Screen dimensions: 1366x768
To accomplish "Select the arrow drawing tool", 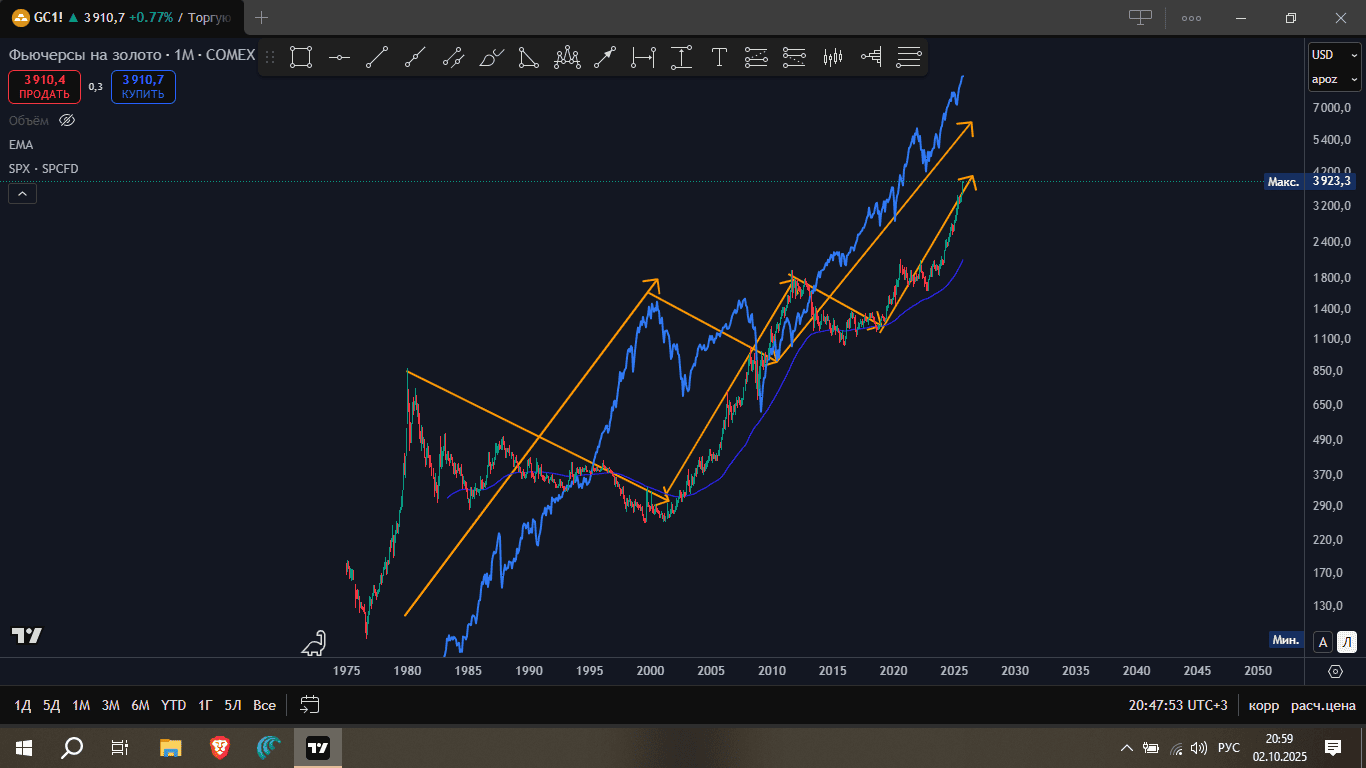I will tap(605, 58).
